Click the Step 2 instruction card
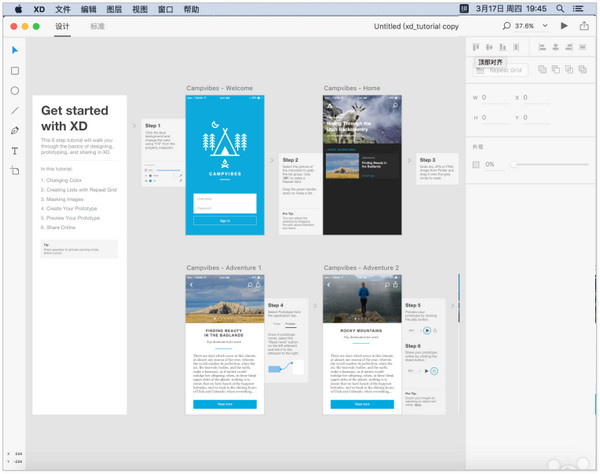 click(x=301, y=194)
